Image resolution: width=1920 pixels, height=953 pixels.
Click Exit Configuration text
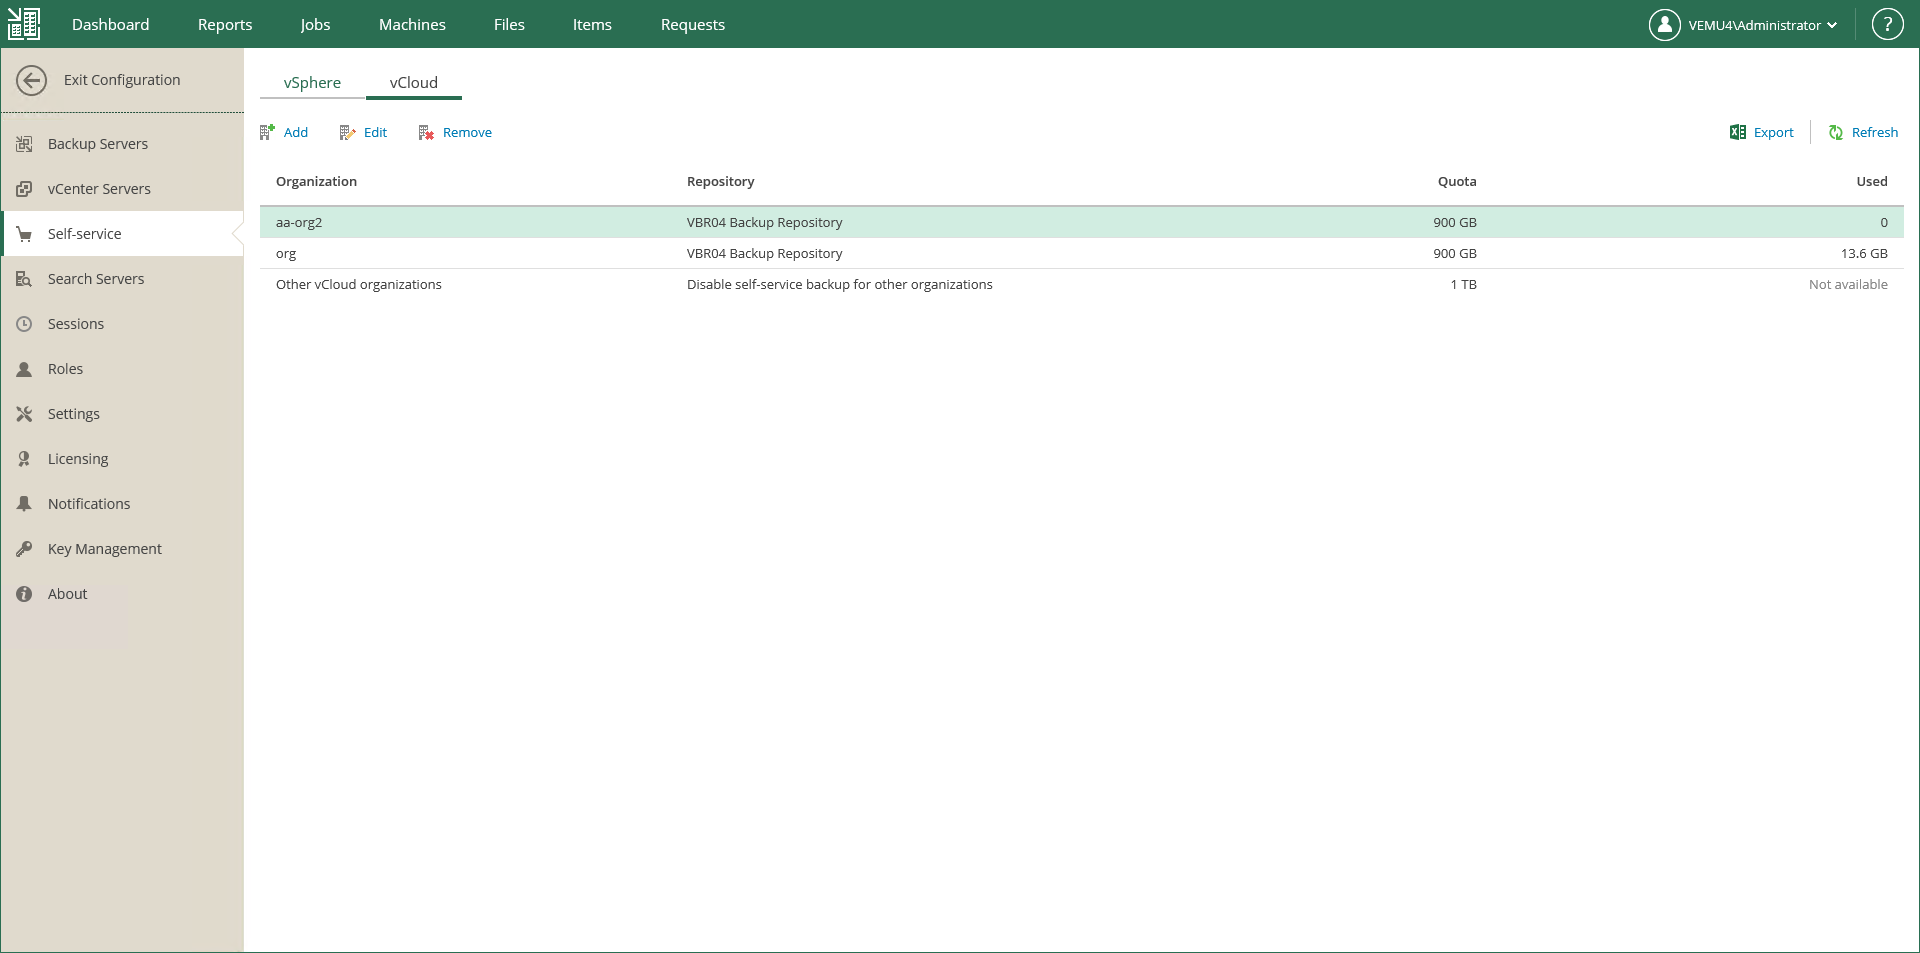122,80
